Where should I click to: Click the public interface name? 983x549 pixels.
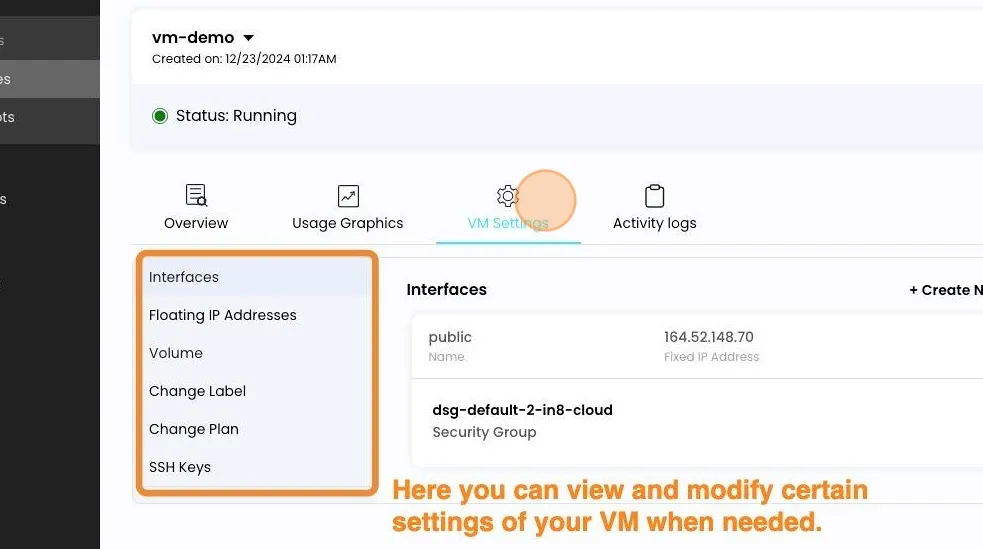[x=449, y=337]
